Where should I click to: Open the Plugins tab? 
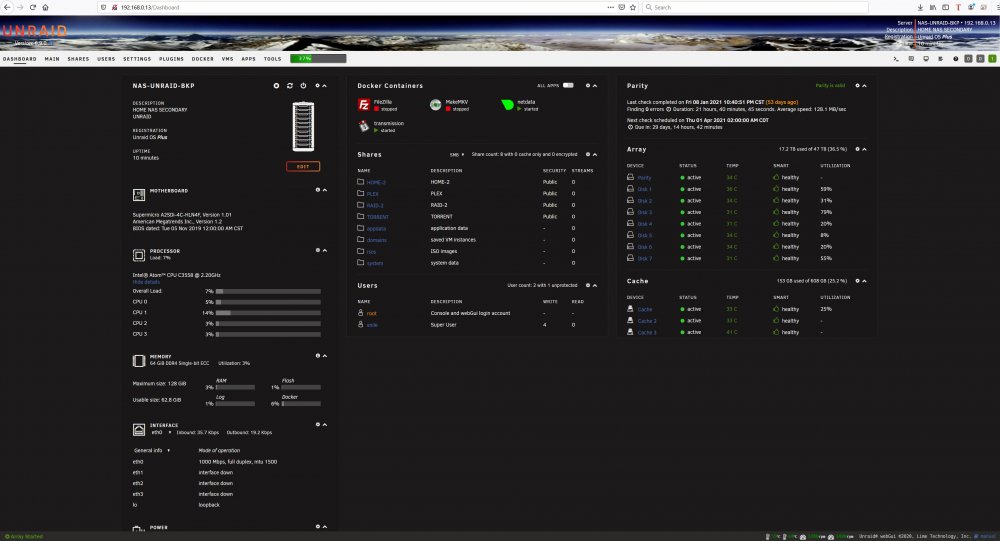[171, 59]
